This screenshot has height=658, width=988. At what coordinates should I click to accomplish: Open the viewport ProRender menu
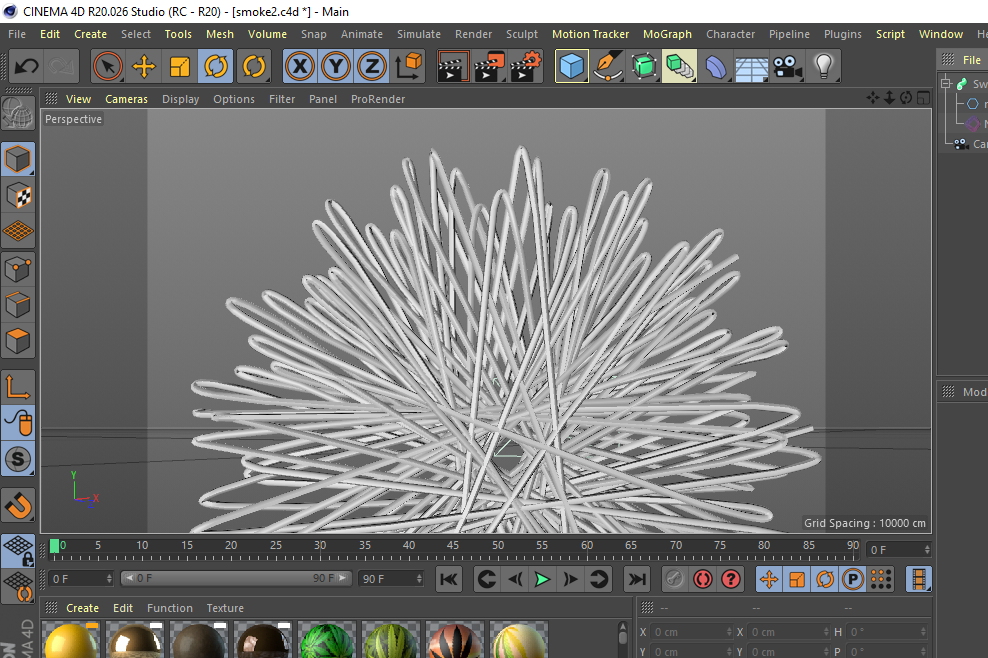(378, 99)
